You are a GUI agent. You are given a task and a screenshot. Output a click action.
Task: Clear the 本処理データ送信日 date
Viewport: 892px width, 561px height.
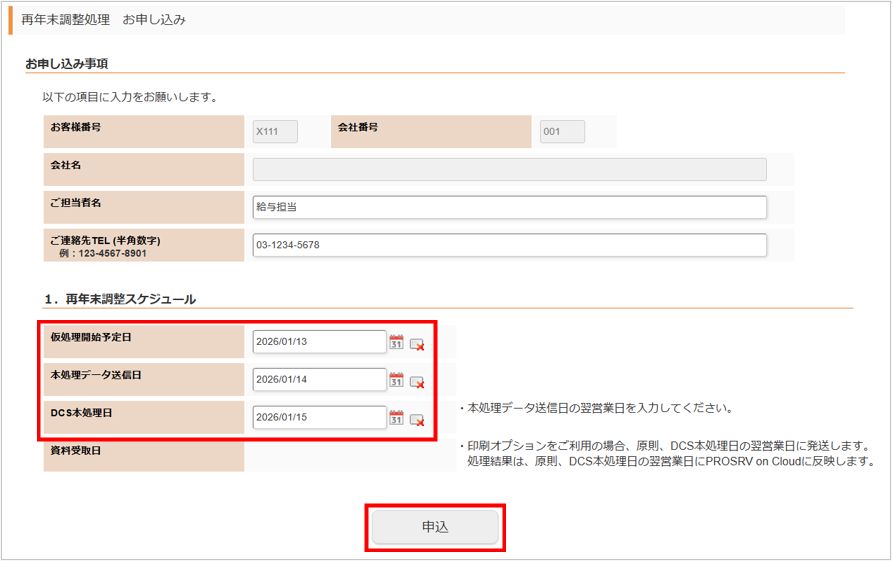417,382
